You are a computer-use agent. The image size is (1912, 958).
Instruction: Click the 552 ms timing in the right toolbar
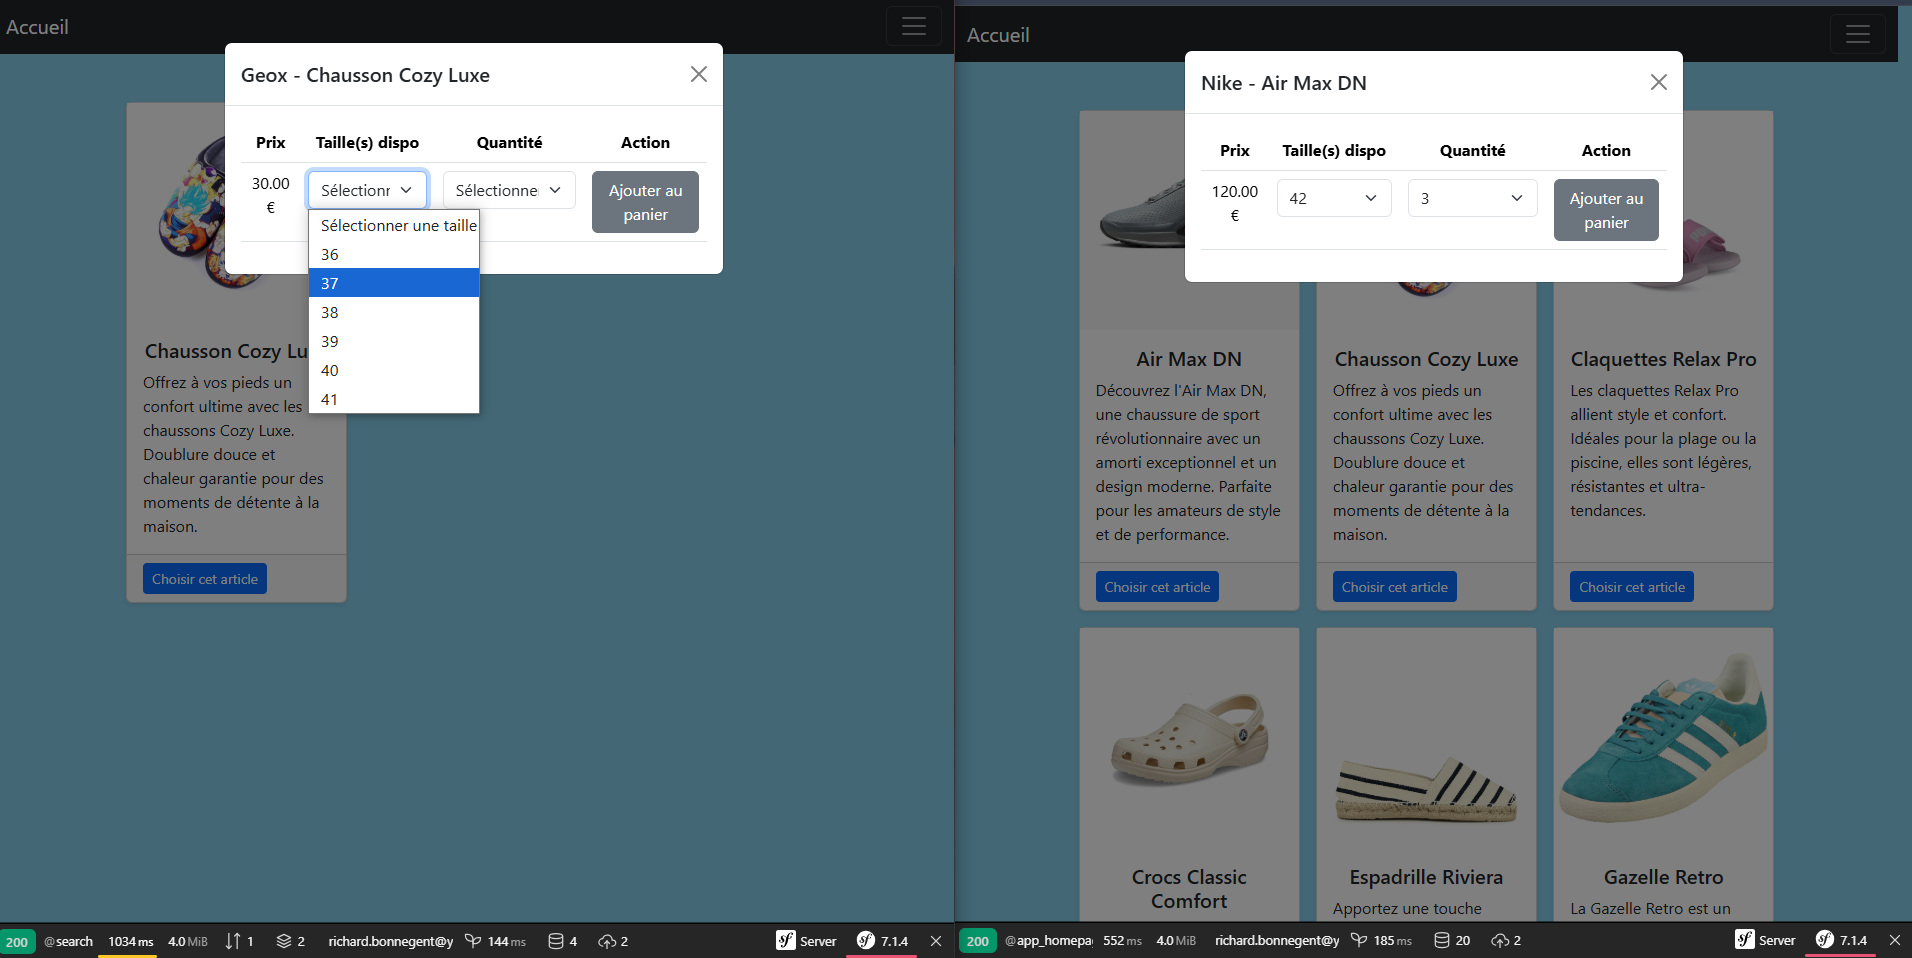(1122, 941)
